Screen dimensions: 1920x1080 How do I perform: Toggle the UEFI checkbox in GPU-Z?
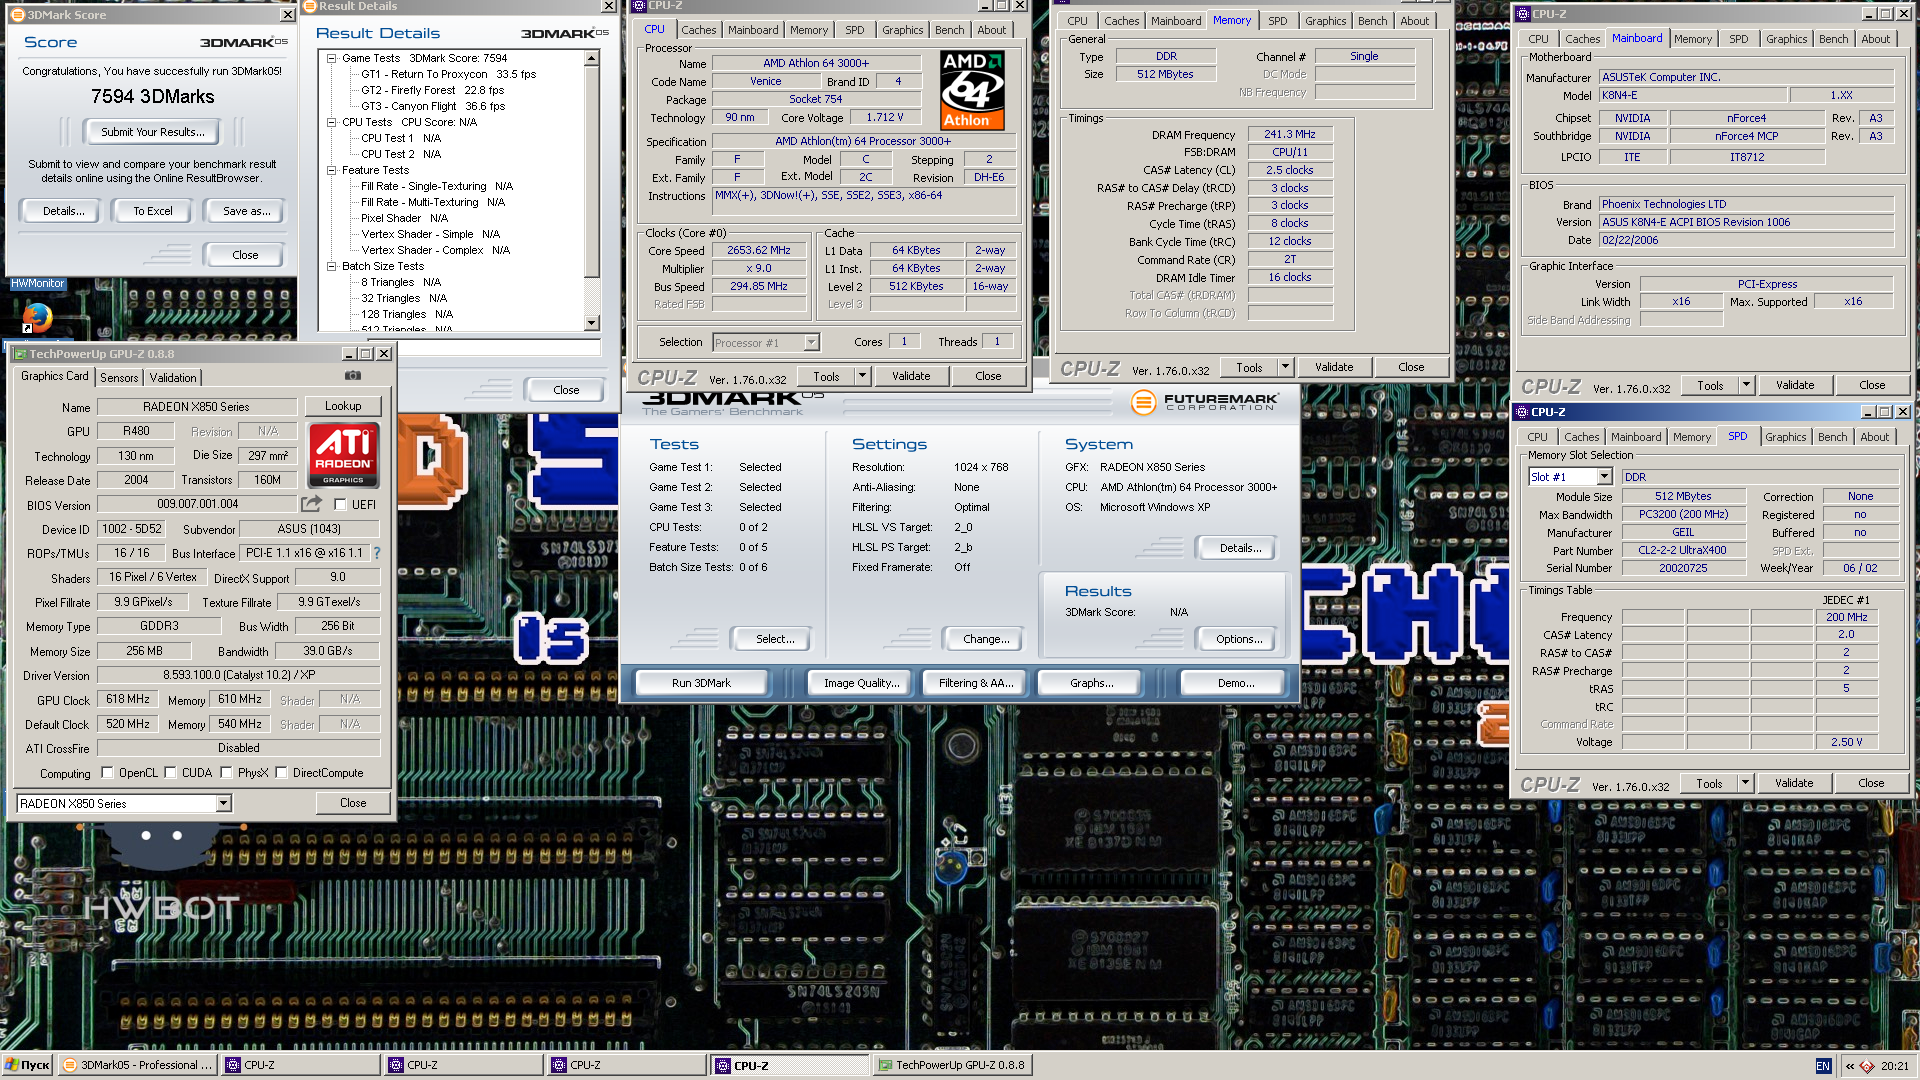pos(340,505)
